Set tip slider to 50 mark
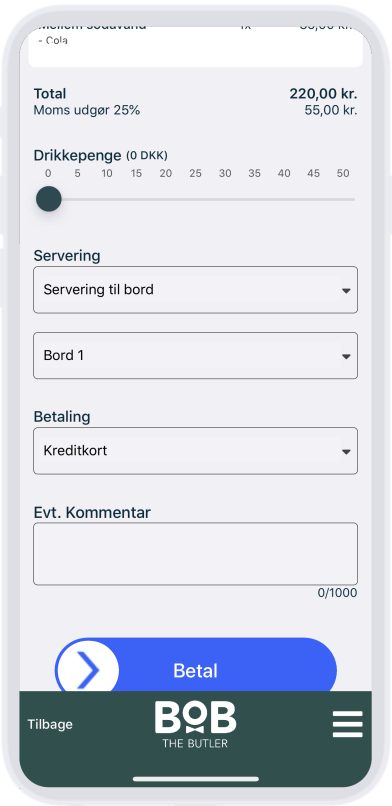 [x=343, y=199]
